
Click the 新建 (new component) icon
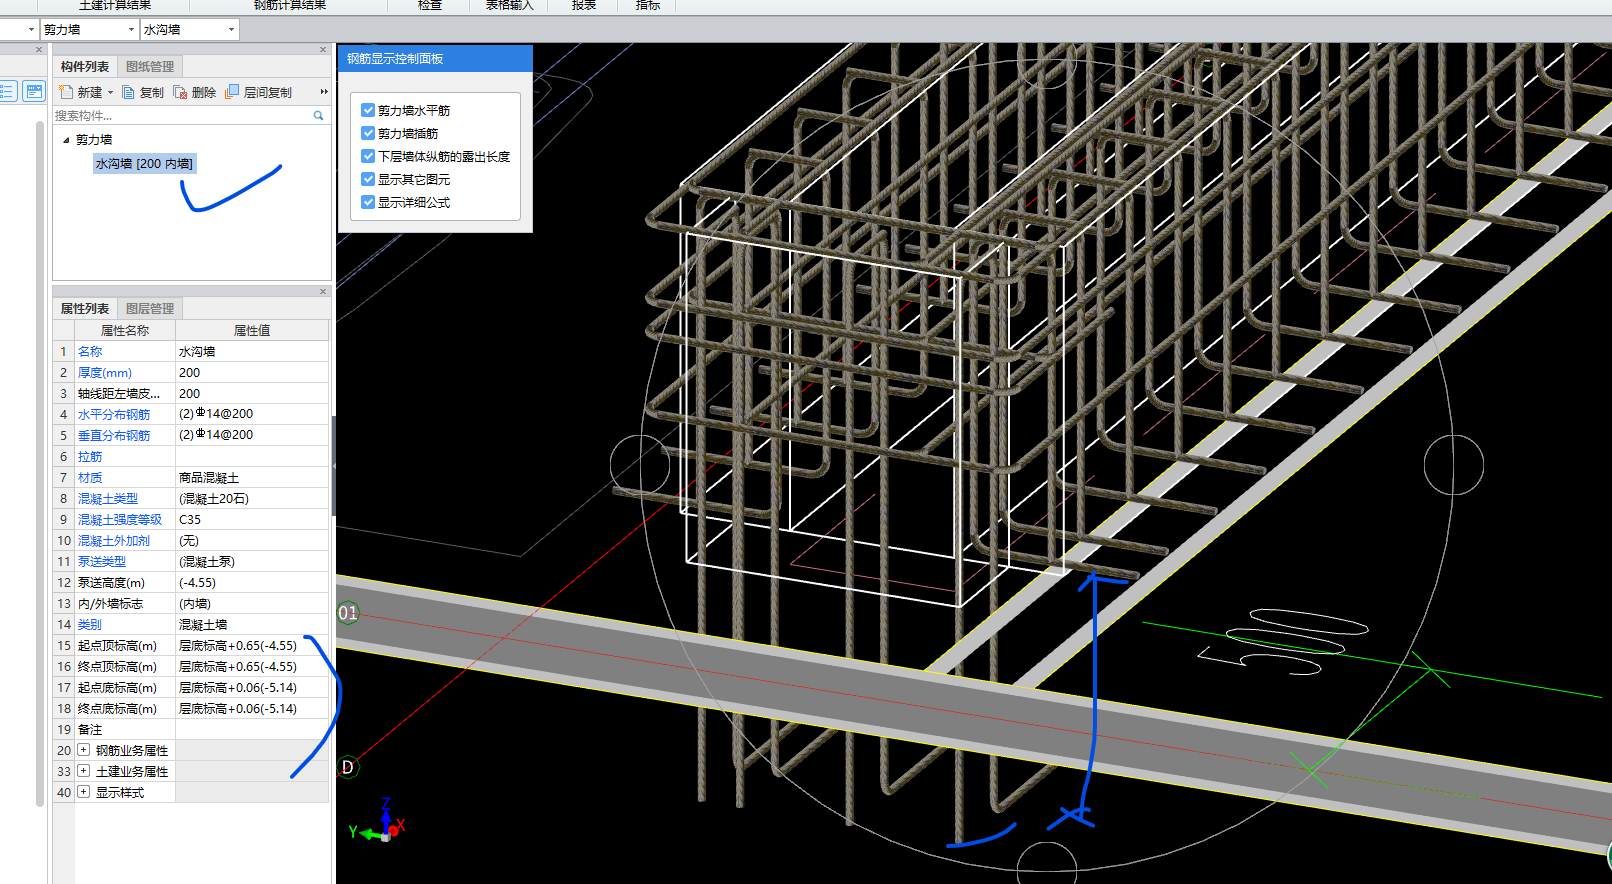point(66,92)
